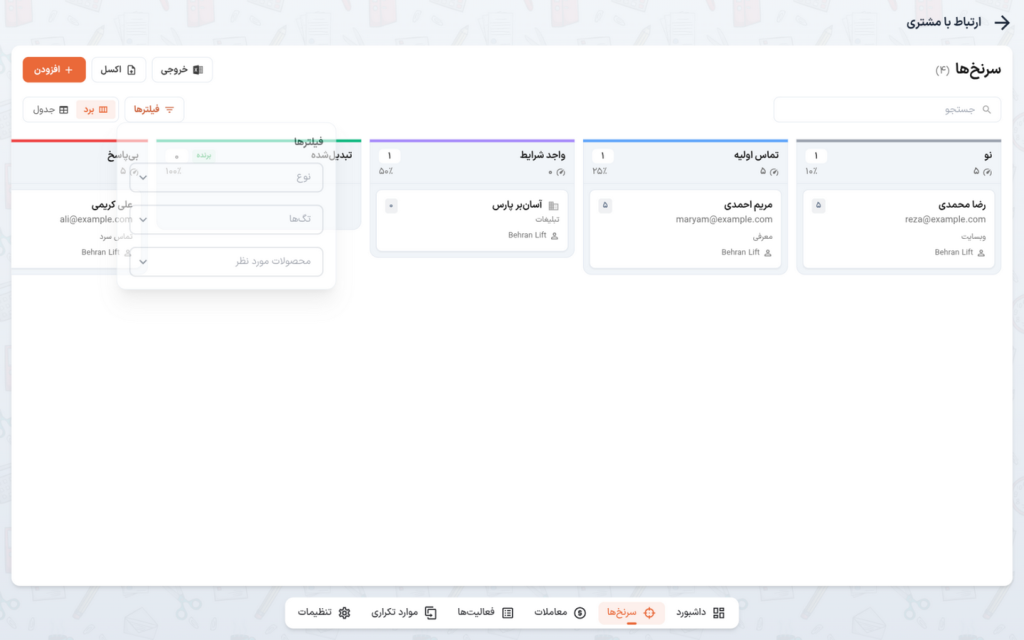Open داشبورد in bottom navigation

700,613
